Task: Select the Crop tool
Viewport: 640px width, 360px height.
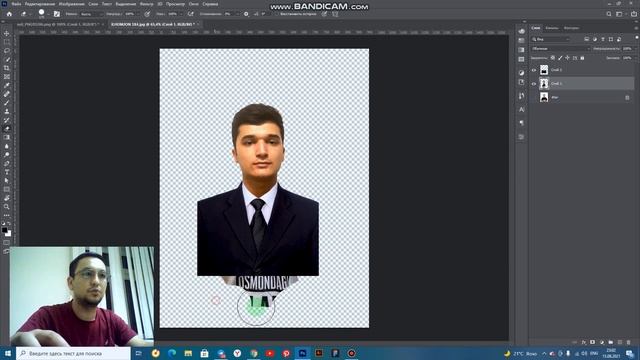Action: coord(7,68)
